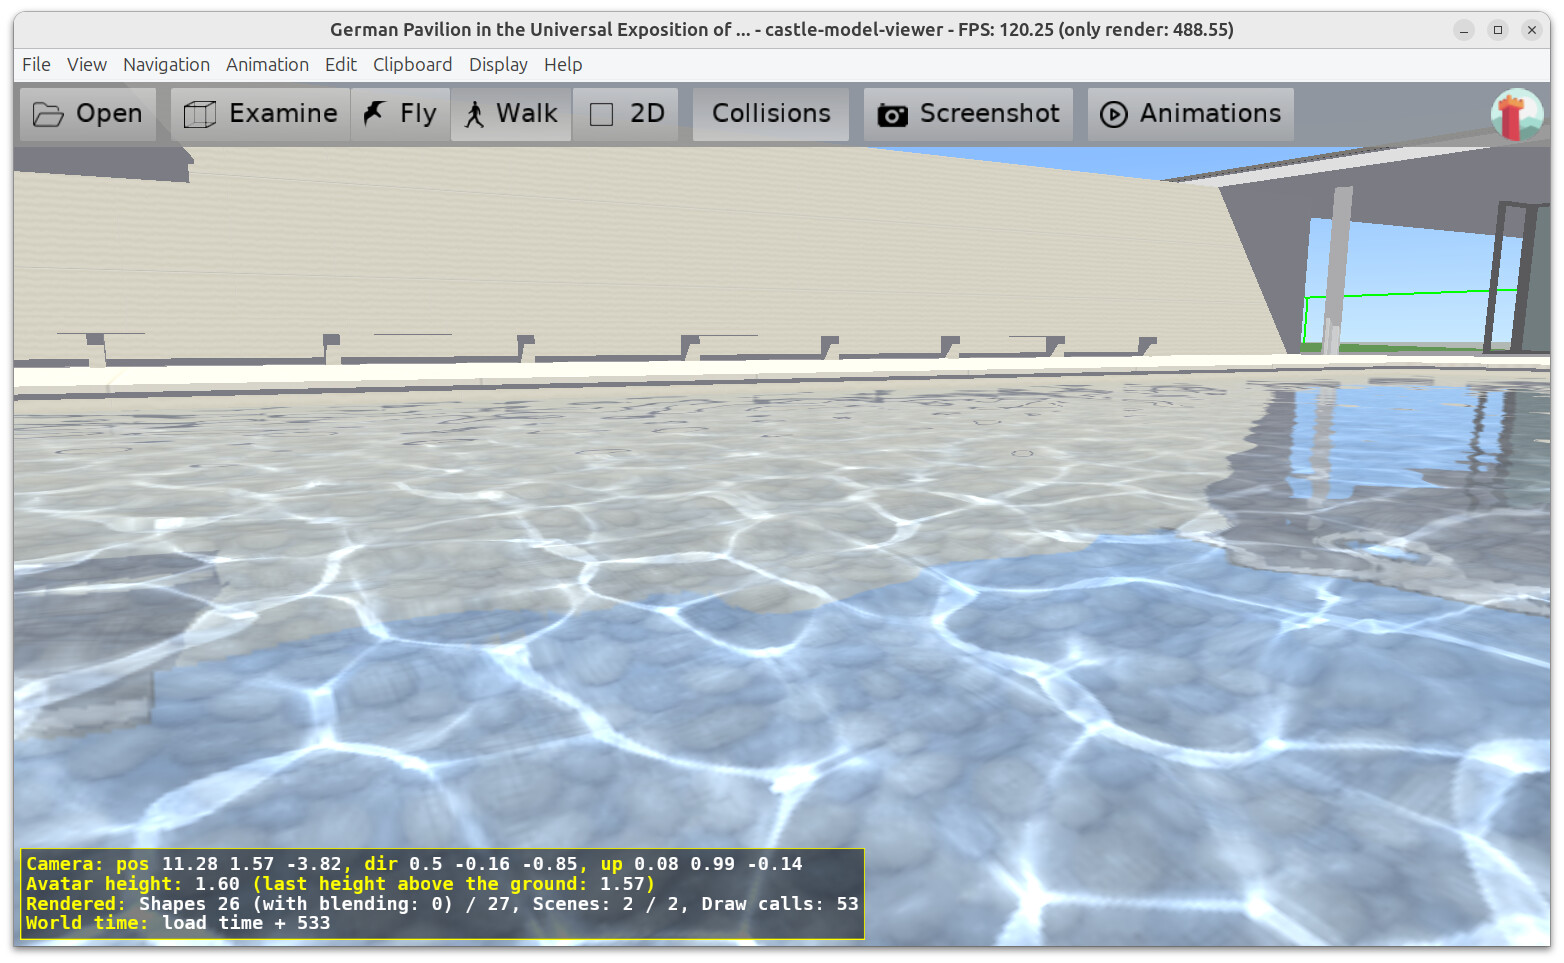The height and width of the screenshot is (963, 1564).
Task: Select the Examine cube icon
Action: tap(200, 115)
